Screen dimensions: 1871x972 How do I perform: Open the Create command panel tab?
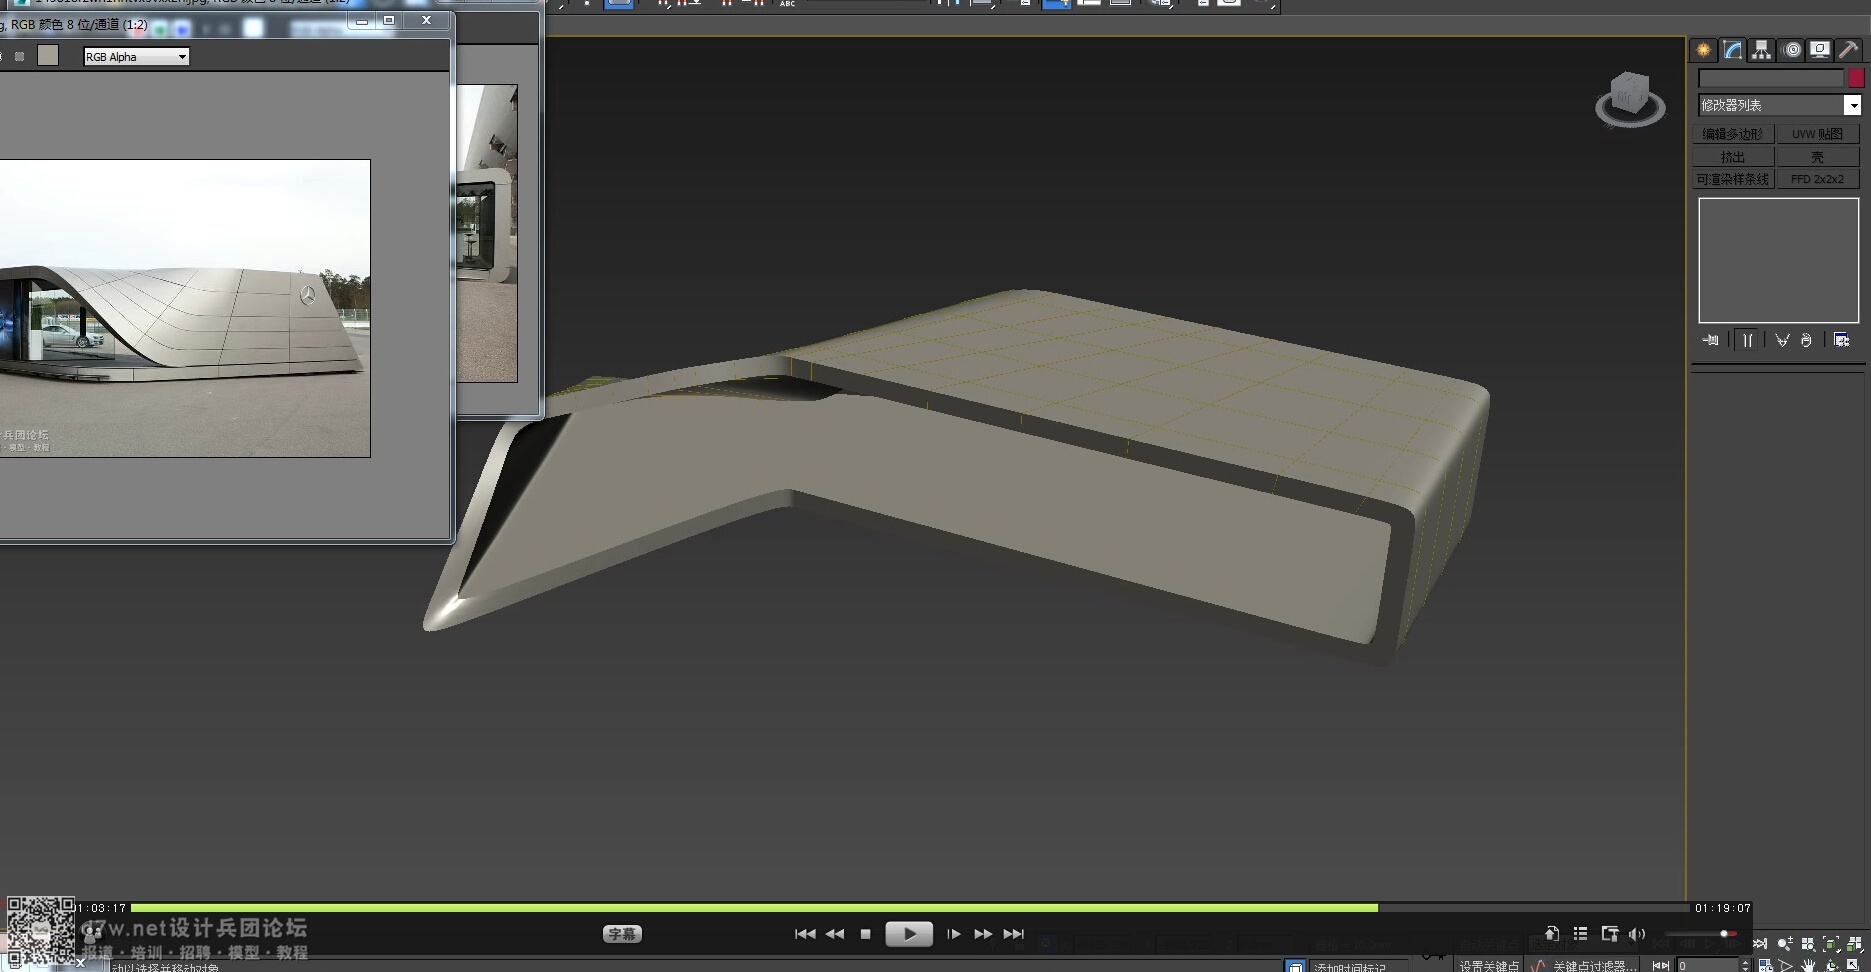click(x=1703, y=50)
